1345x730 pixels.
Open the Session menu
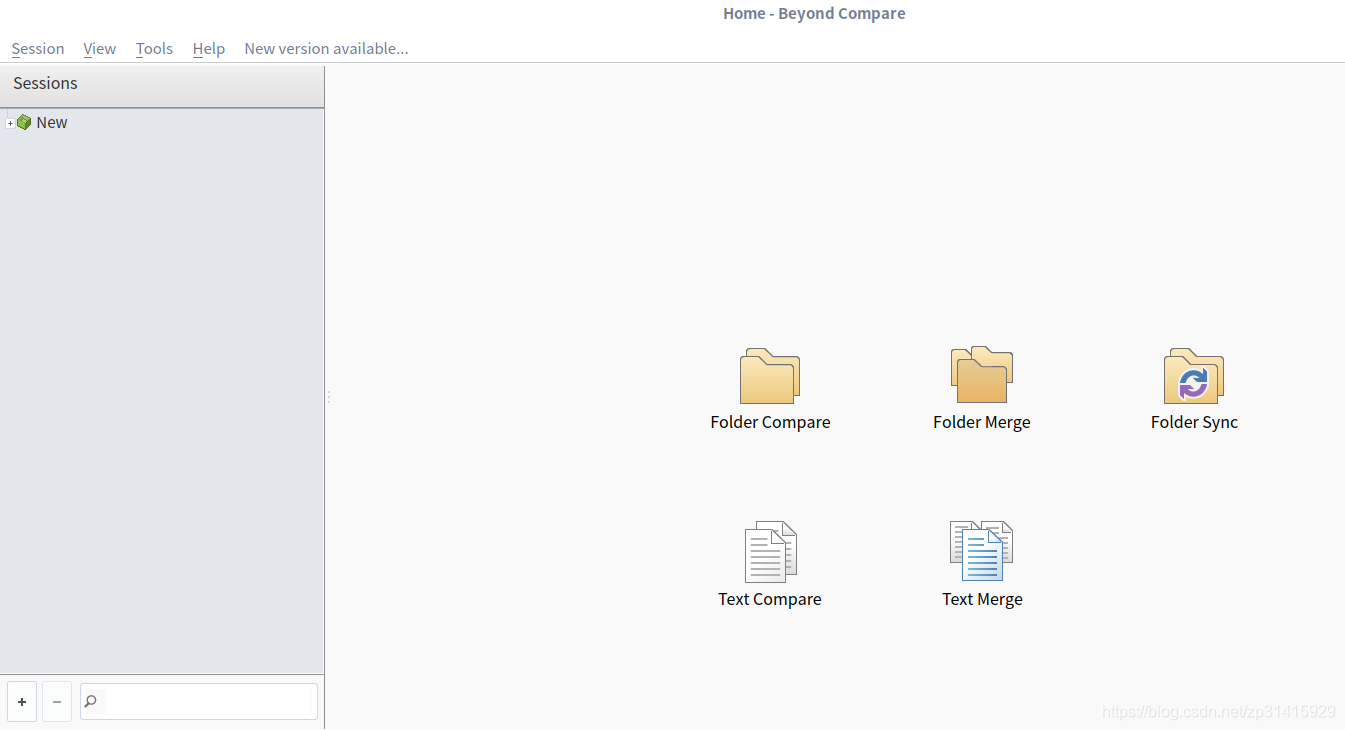pos(38,48)
